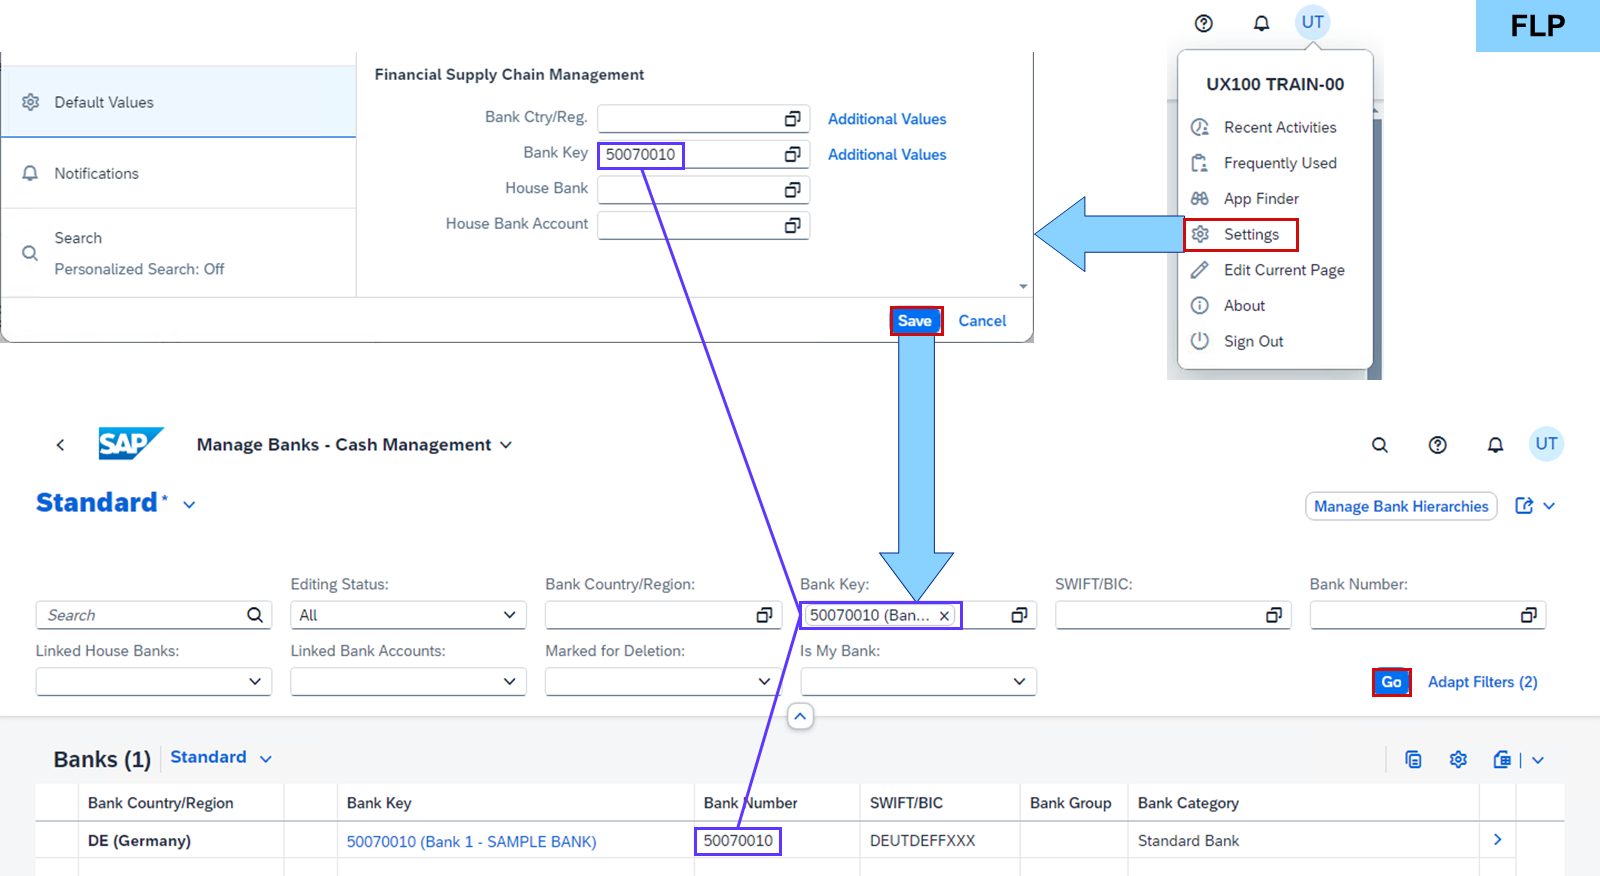Choose Sign Out in user menu

click(x=1275, y=341)
